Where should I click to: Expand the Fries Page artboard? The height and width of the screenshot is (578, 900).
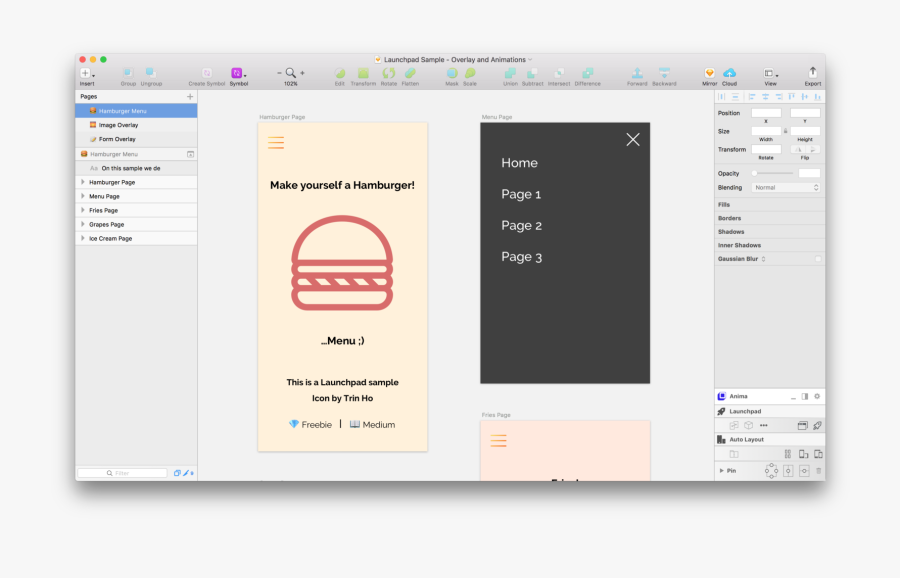click(x=83, y=210)
